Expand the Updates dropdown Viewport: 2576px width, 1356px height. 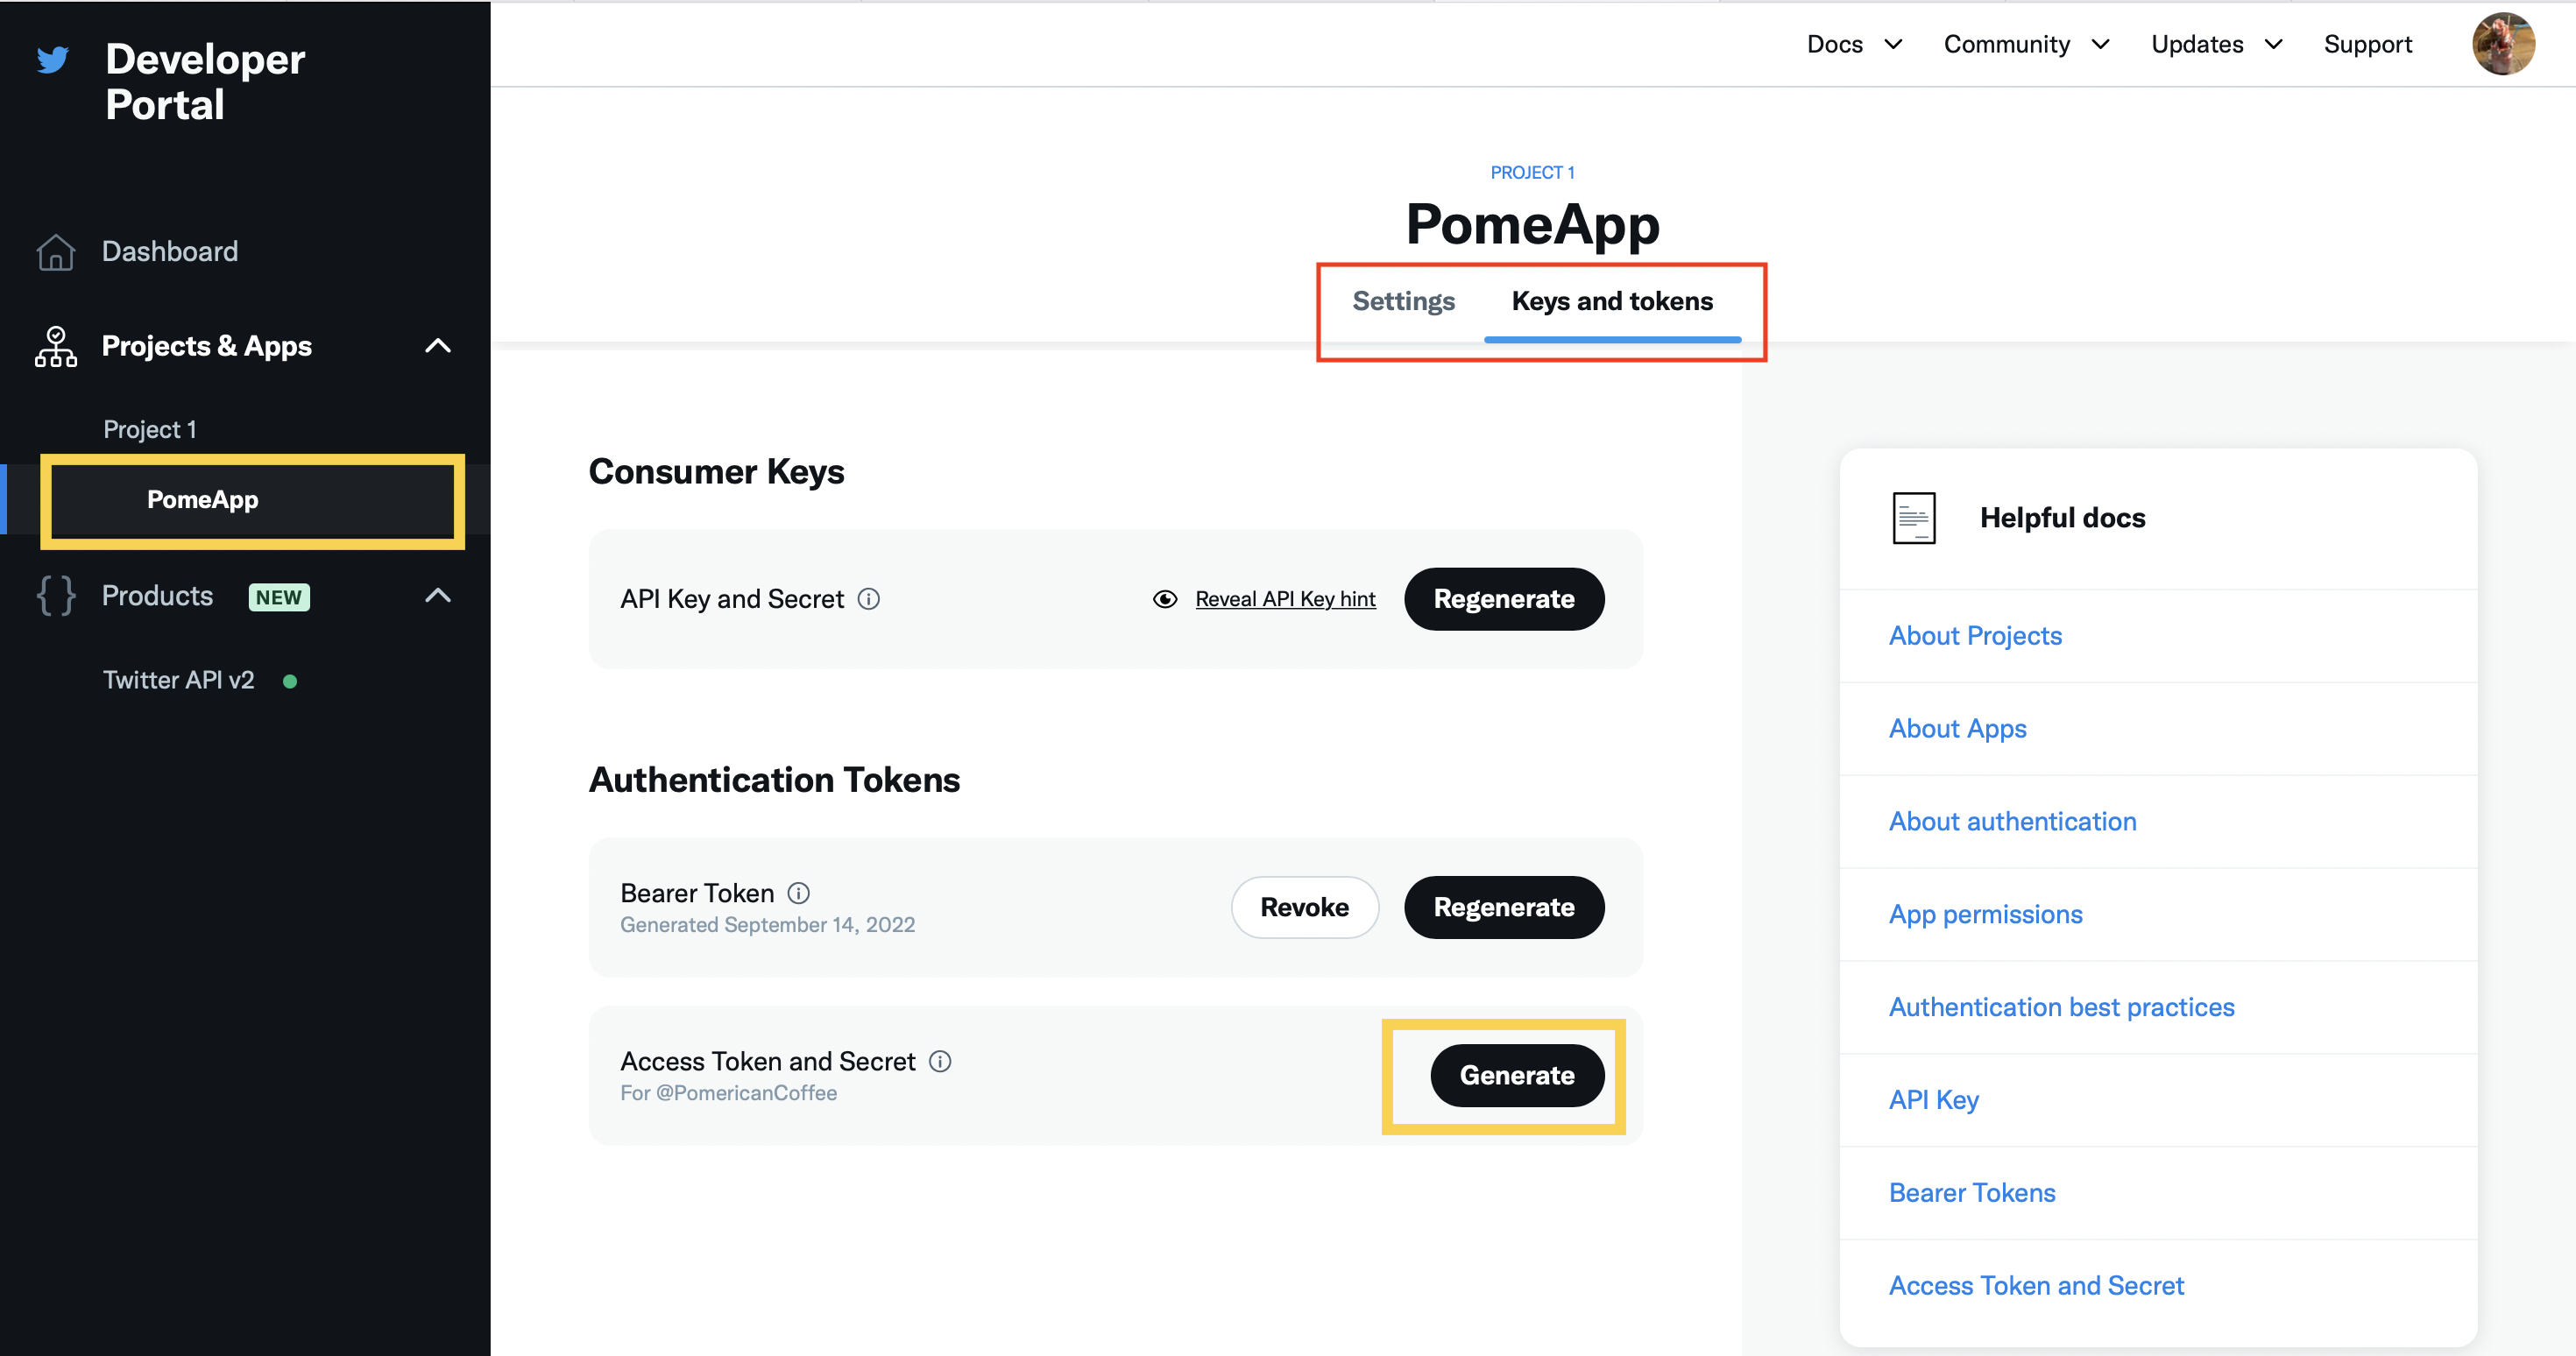(x=2215, y=44)
